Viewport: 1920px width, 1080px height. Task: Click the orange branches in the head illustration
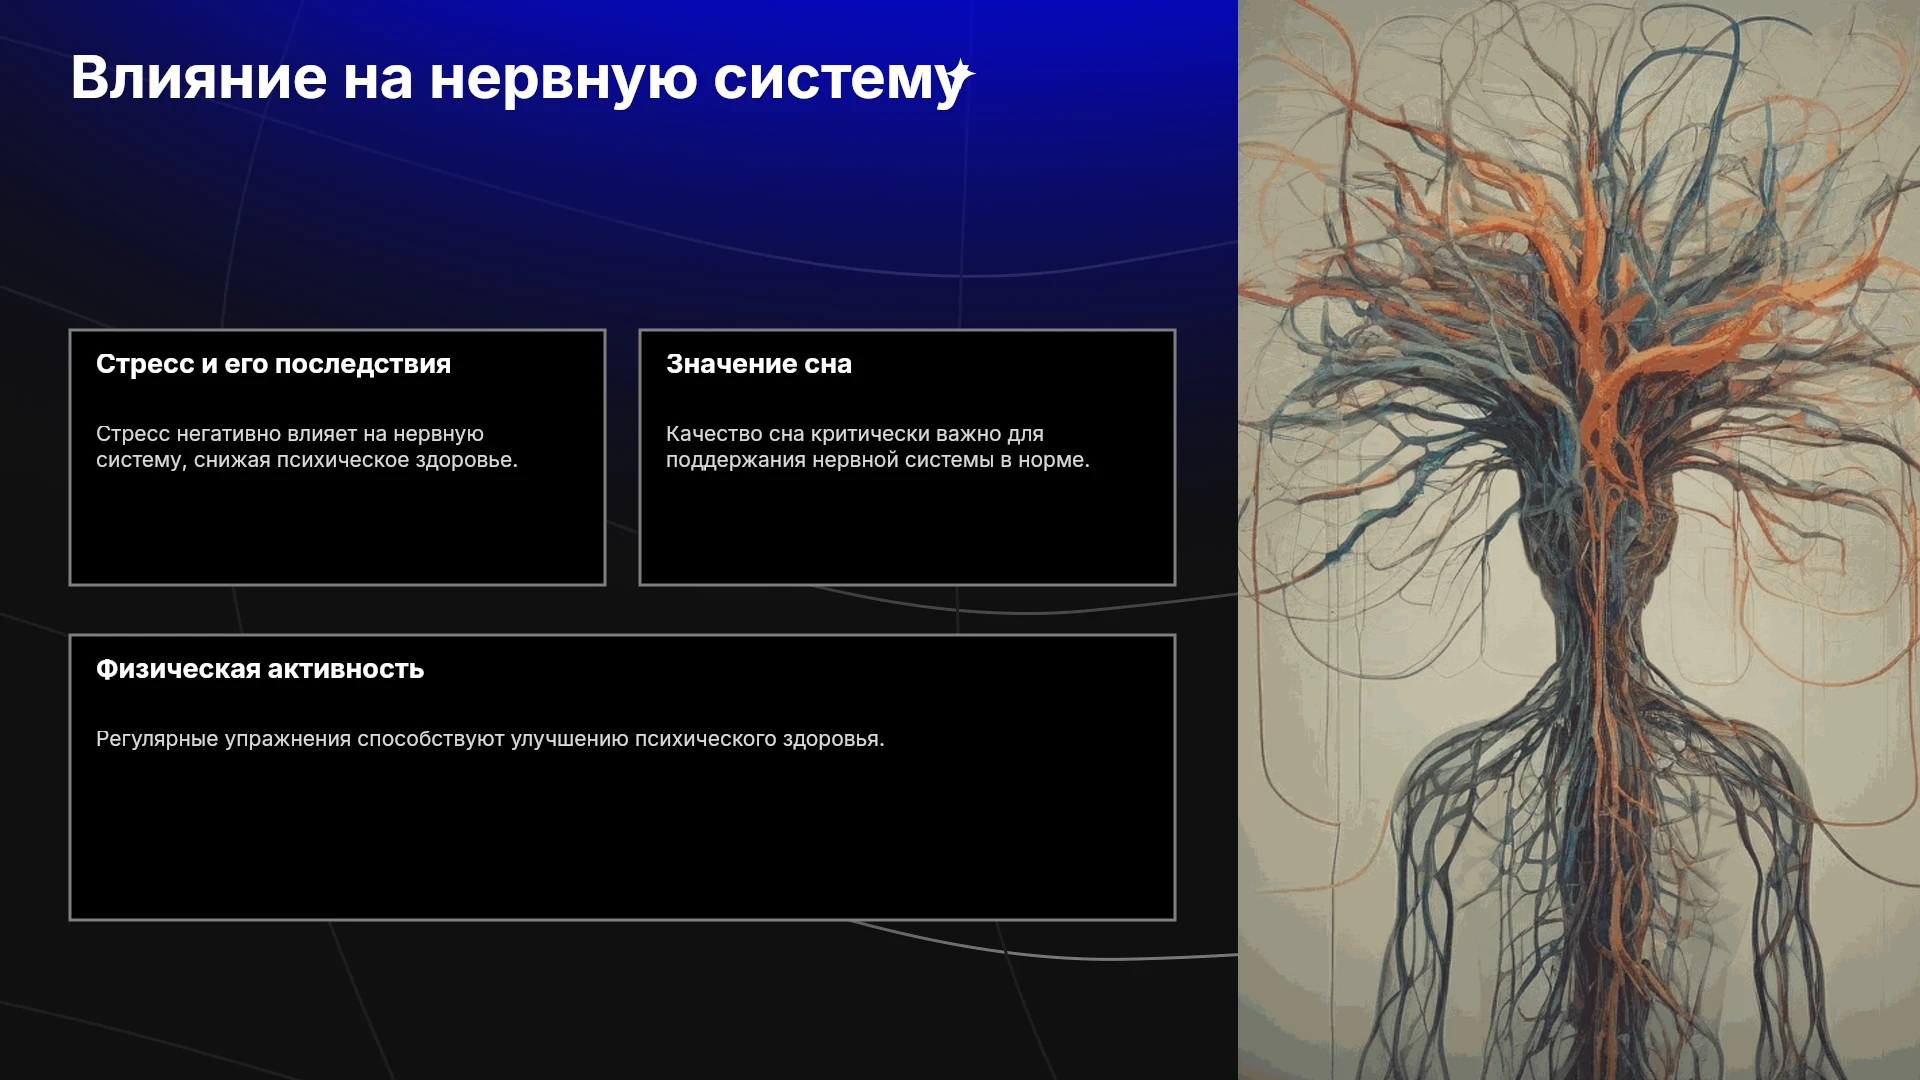pos(1600,300)
